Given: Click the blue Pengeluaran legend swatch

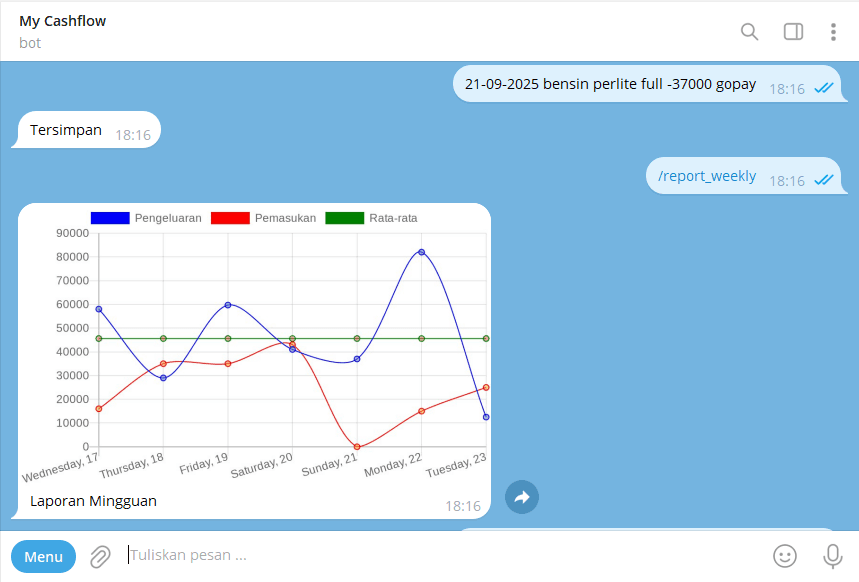Looking at the screenshot, I should (x=110, y=218).
